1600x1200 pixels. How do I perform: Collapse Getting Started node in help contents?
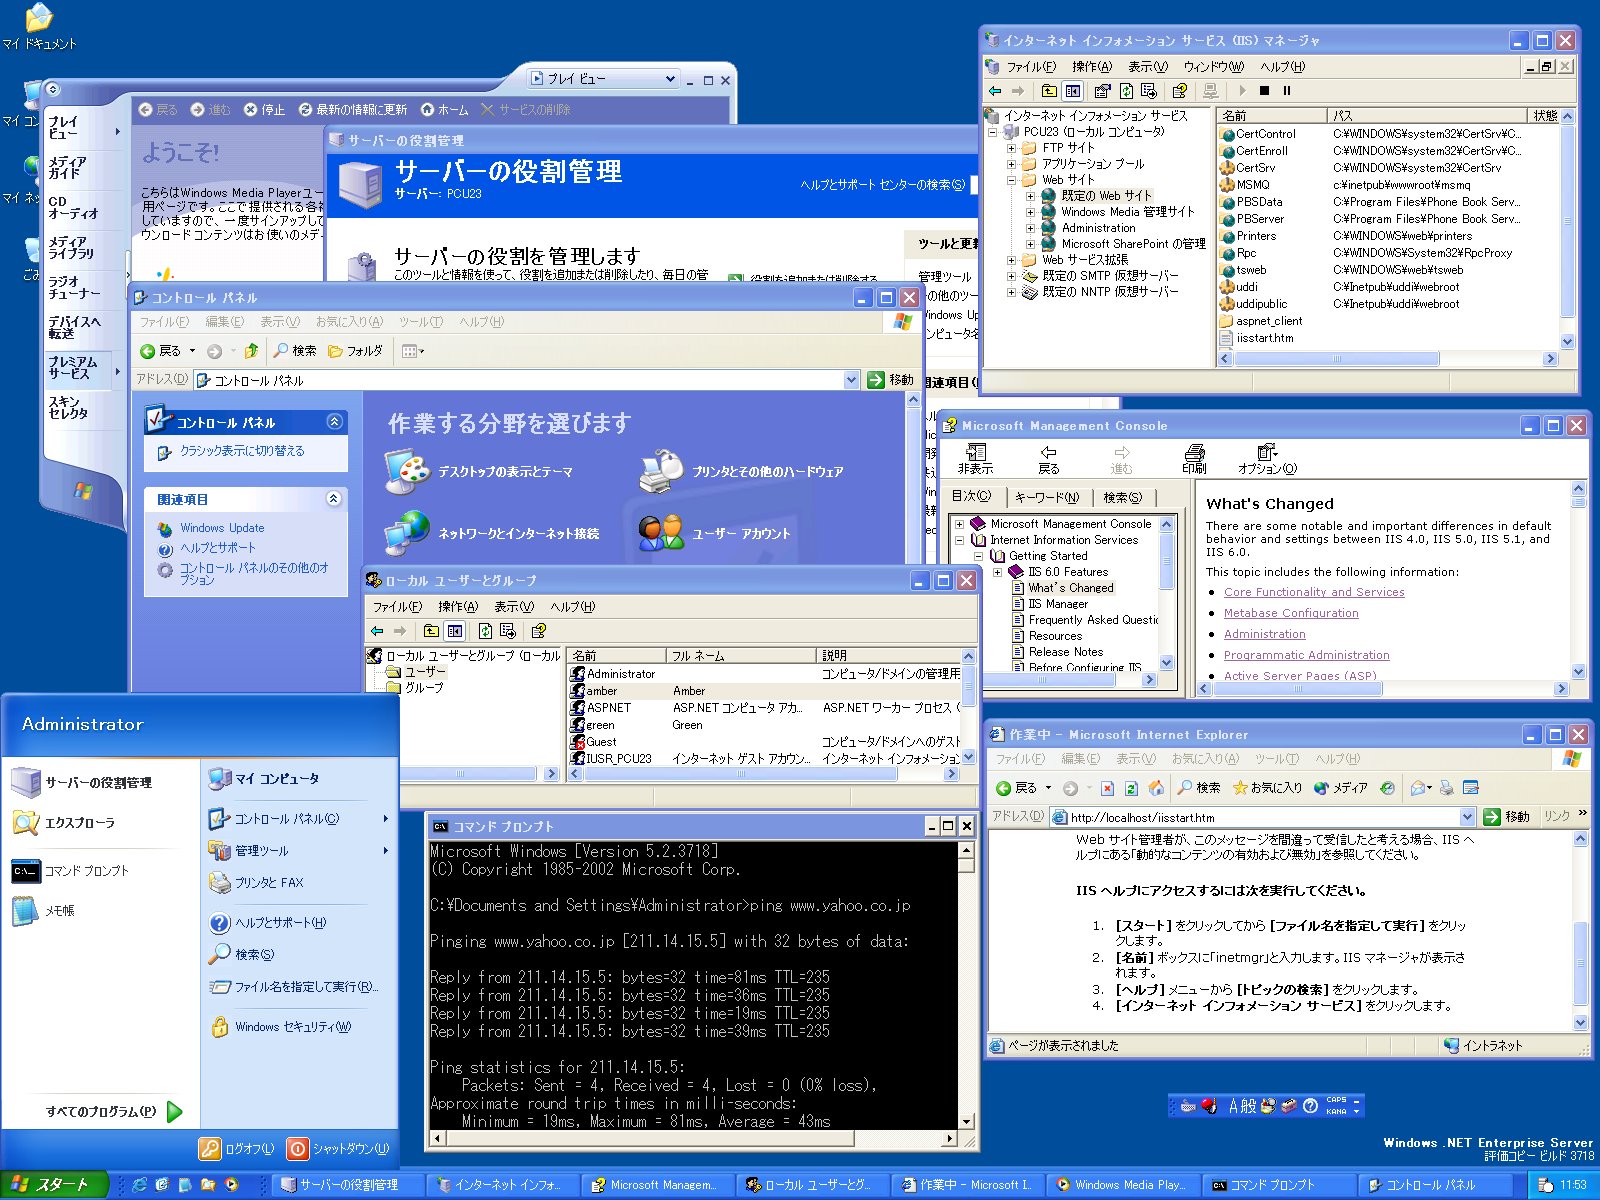click(978, 556)
